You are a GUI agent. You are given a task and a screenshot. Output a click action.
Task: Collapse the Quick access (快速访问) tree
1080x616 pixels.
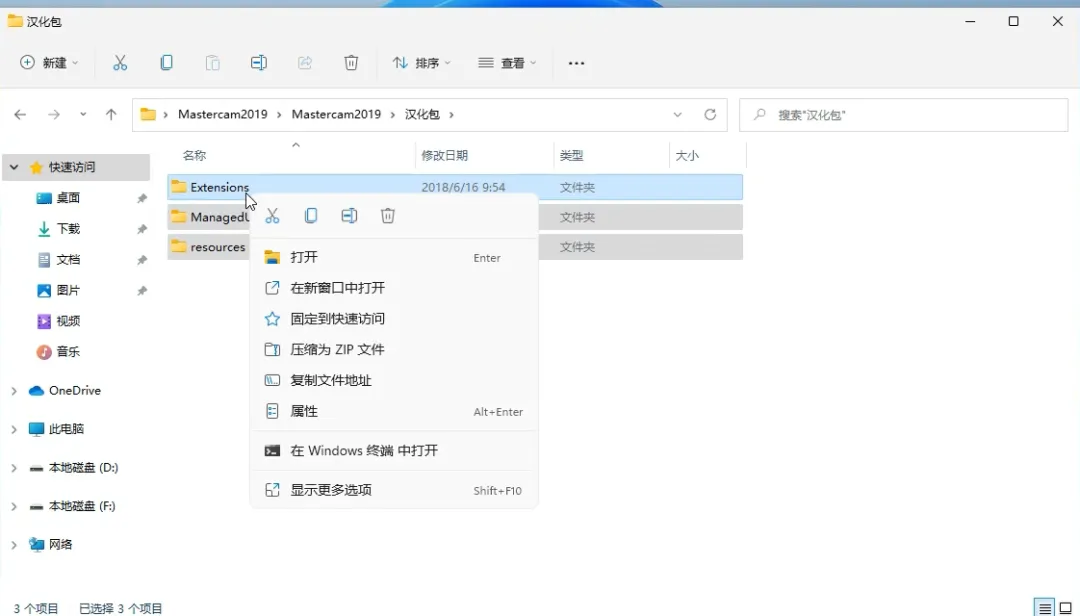(x=14, y=167)
